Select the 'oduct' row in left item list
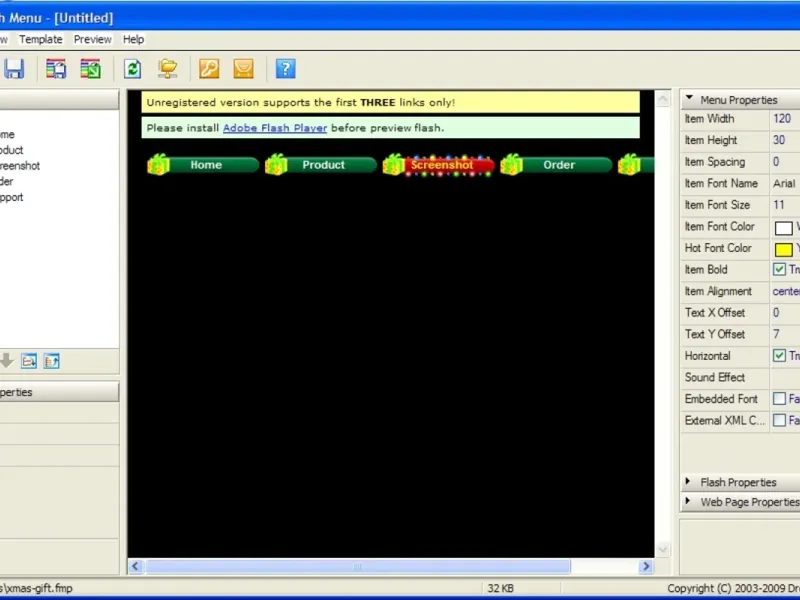Image resolution: width=800 pixels, height=600 pixels. click(x=12, y=150)
